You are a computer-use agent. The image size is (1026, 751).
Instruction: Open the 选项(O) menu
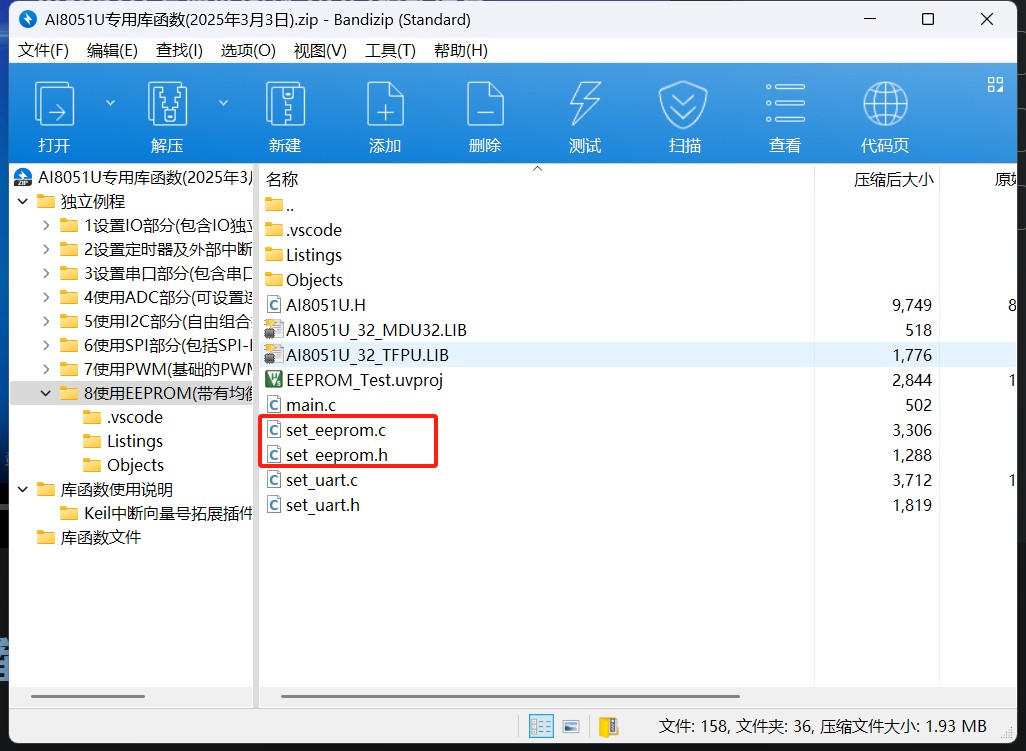[x=248, y=50]
